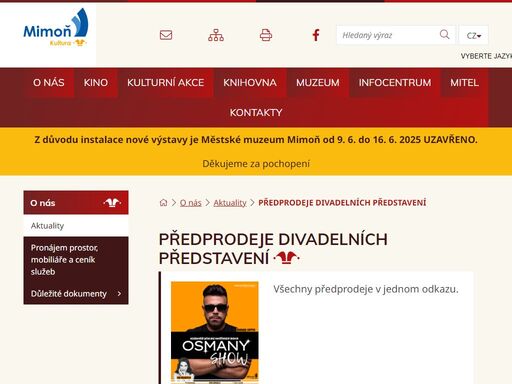Click the O nás breadcrumb link
This screenshot has width=512, height=384.
click(x=191, y=203)
